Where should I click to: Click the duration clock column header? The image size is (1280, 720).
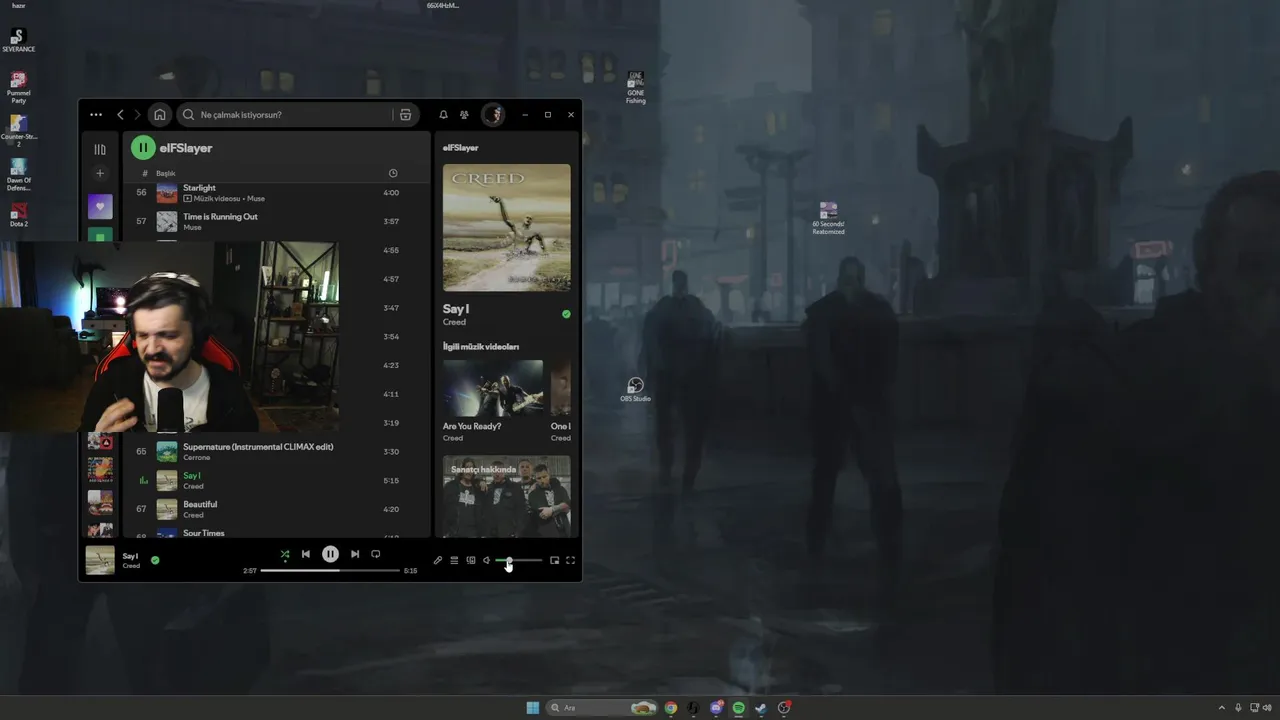point(393,173)
